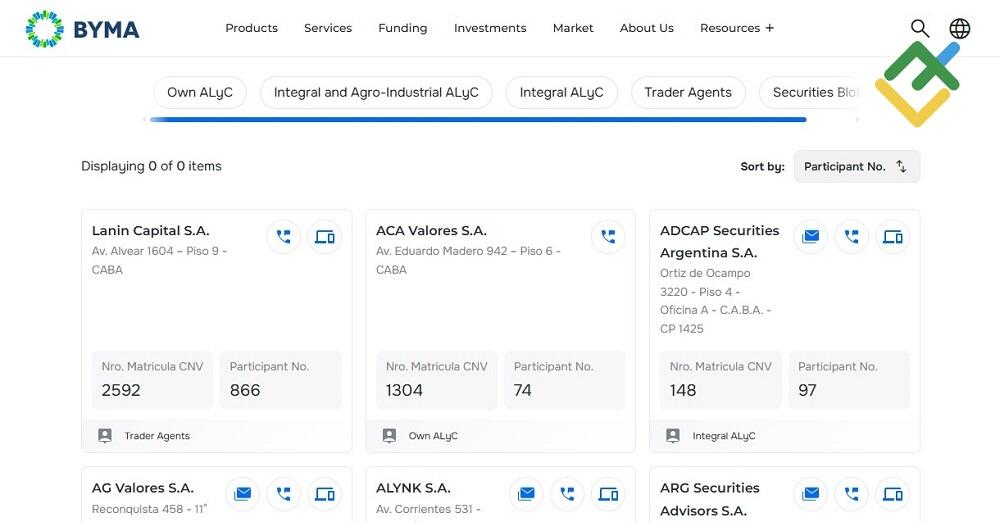The height and width of the screenshot is (522, 1000).
Task: Open ALYNK S.A. website icon
Action: pos(608,494)
